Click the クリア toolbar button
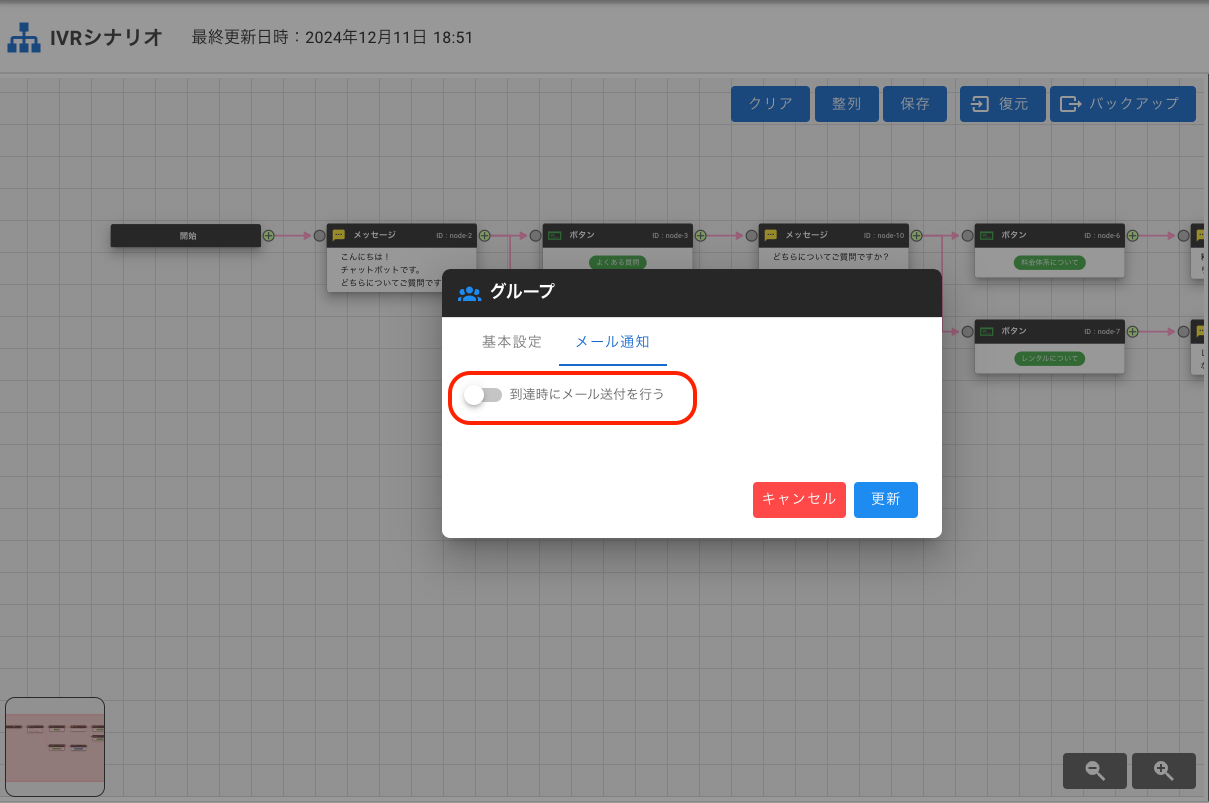Viewport: 1209px width, 803px height. click(770, 104)
